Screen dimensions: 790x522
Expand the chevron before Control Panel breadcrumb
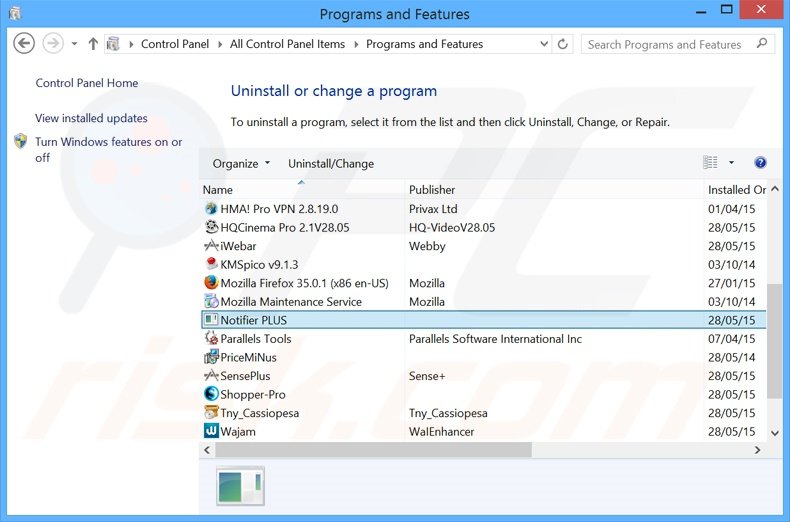(x=131, y=44)
